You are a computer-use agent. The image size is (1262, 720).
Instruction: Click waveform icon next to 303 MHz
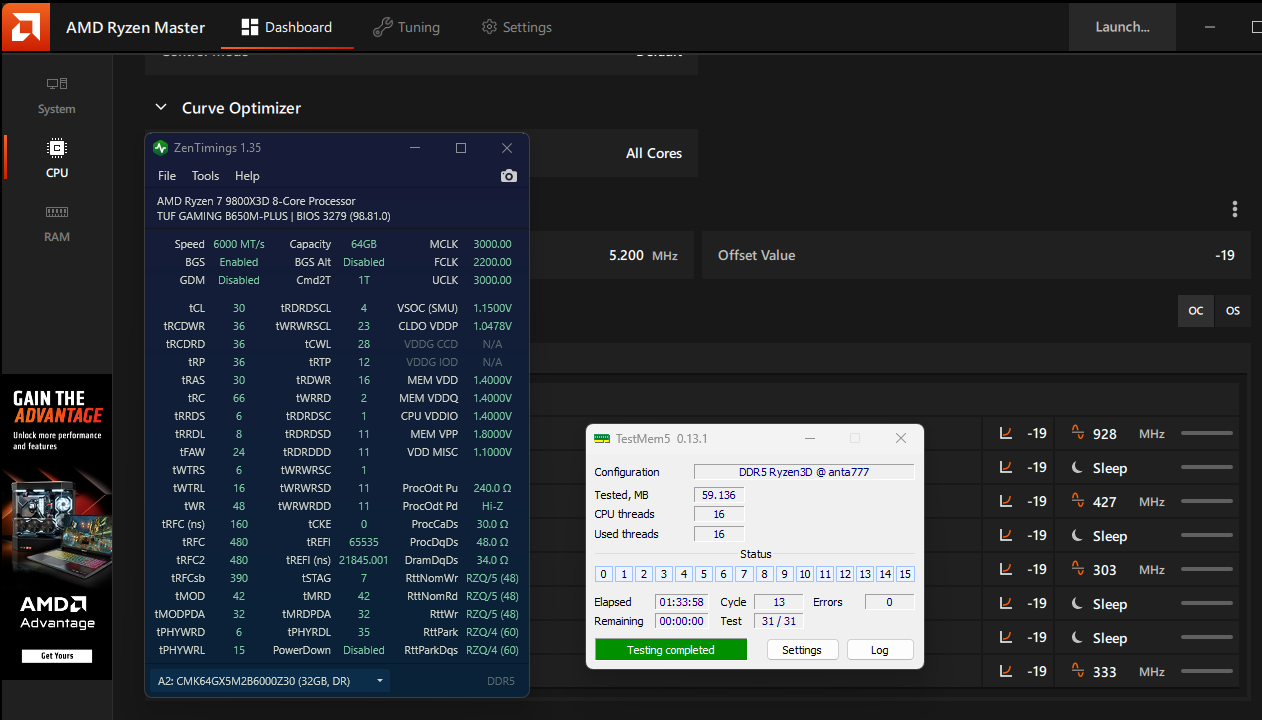(x=1078, y=569)
